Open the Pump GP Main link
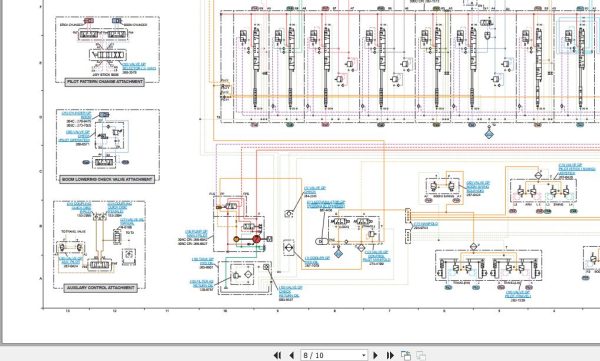This screenshot has width=600, height=361. pos(196,234)
